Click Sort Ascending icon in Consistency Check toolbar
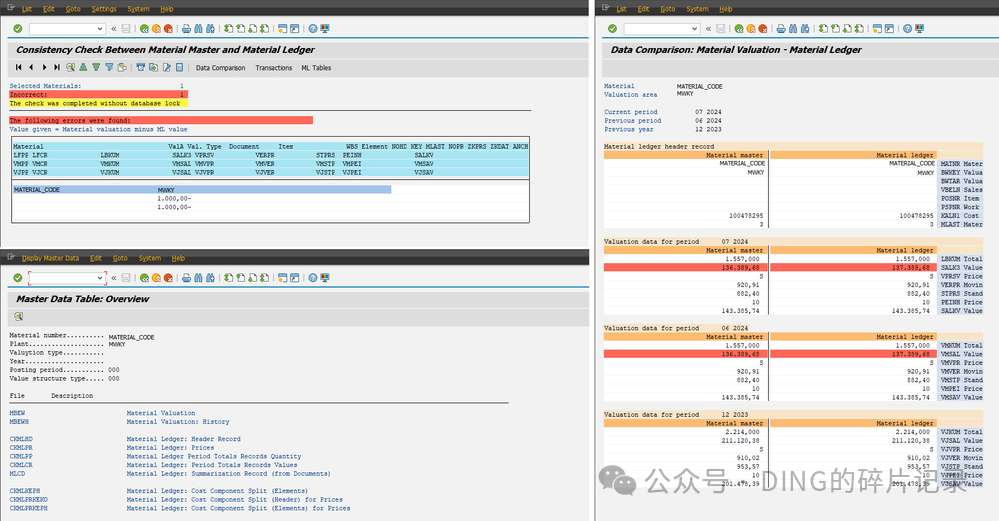 point(83,68)
